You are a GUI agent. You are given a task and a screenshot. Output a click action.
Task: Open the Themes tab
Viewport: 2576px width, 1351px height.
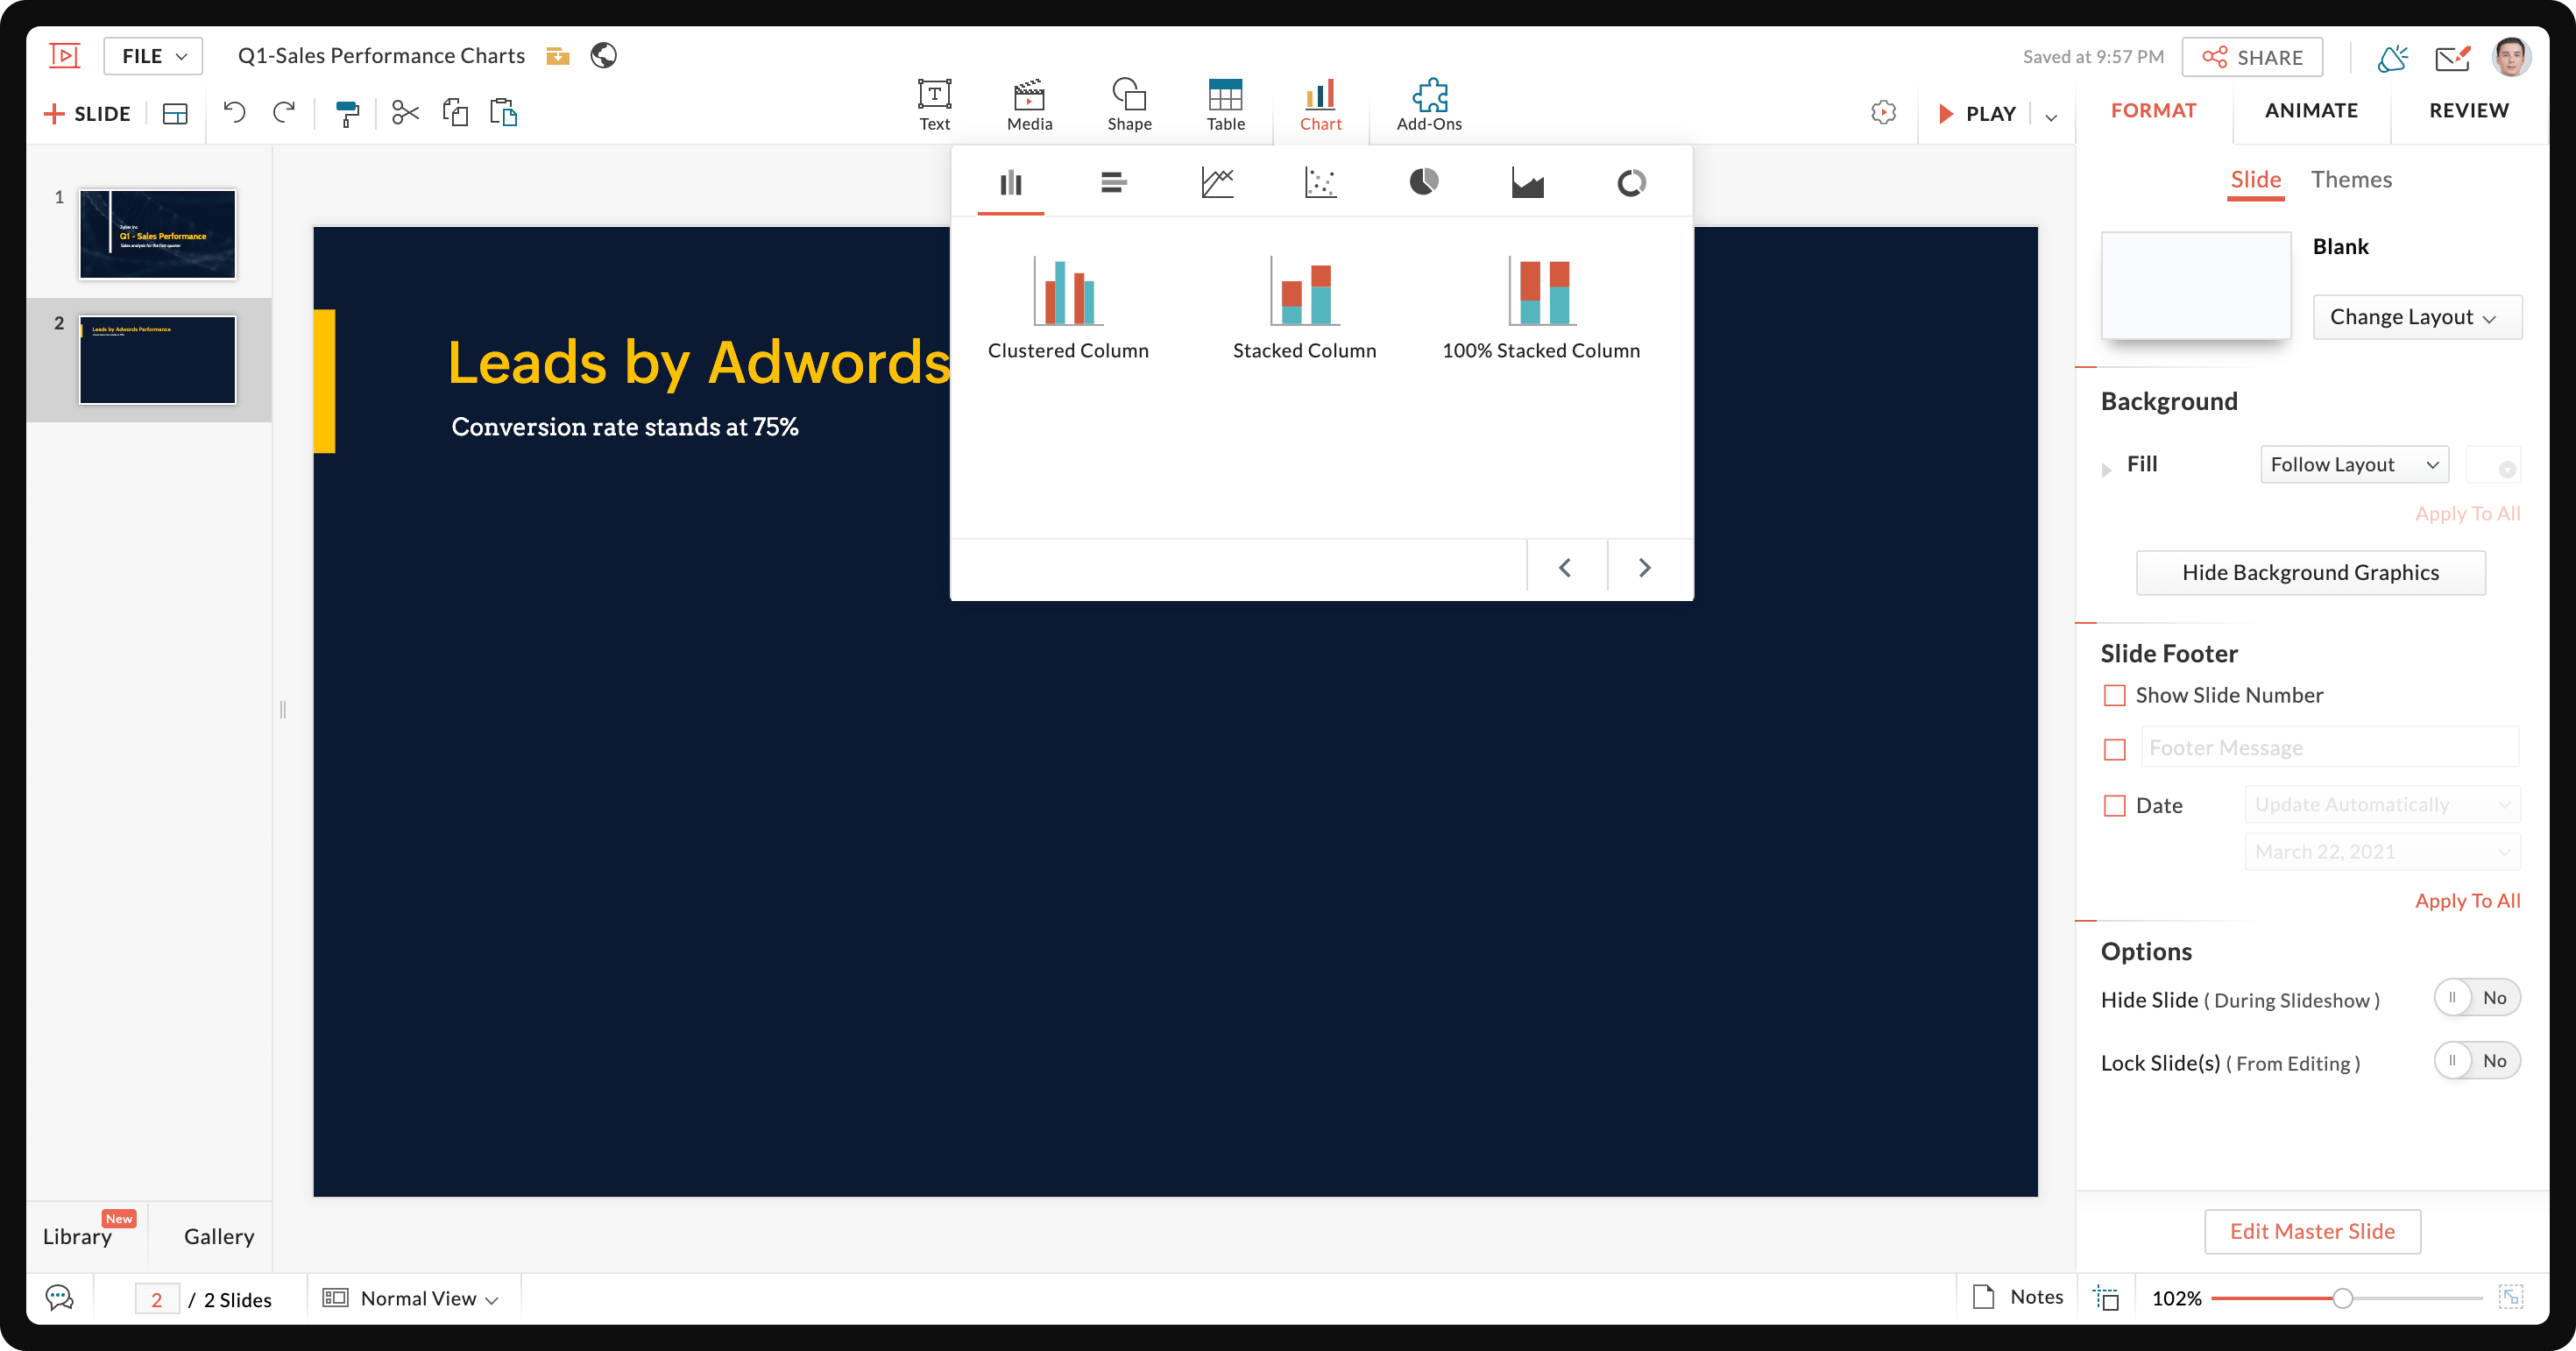(x=2351, y=180)
